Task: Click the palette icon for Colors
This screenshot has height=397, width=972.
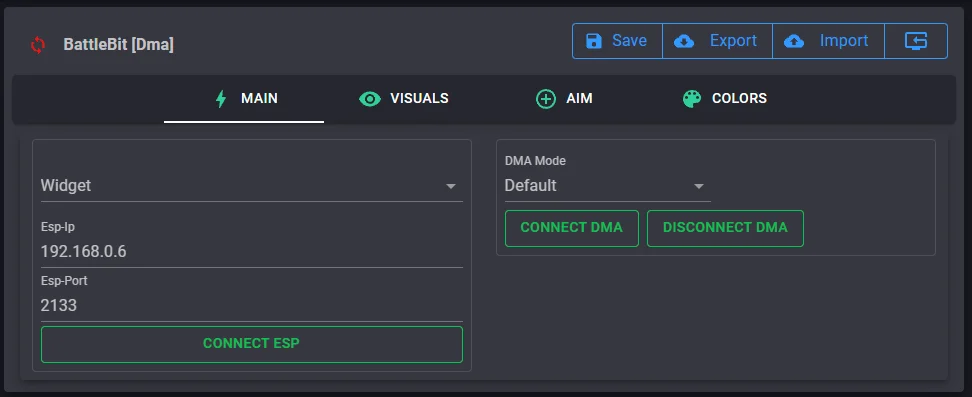Action: [692, 99]
